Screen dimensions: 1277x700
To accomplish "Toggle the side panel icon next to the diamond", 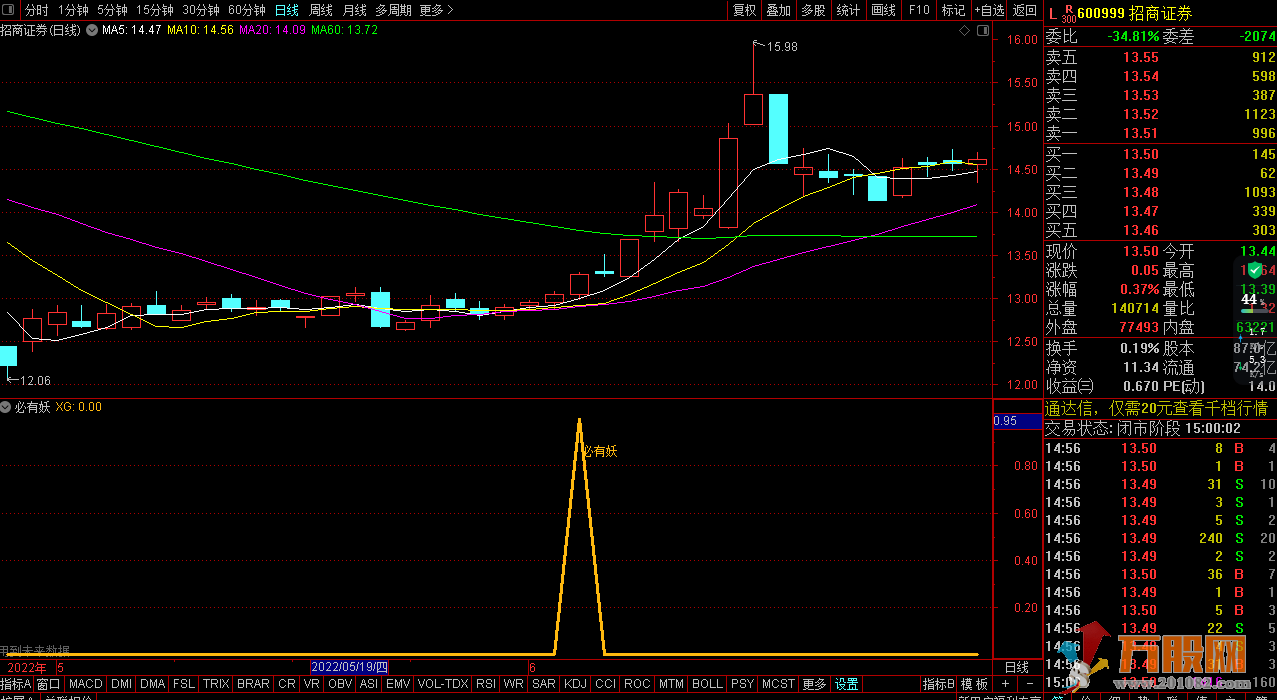I will click(982, 31).
